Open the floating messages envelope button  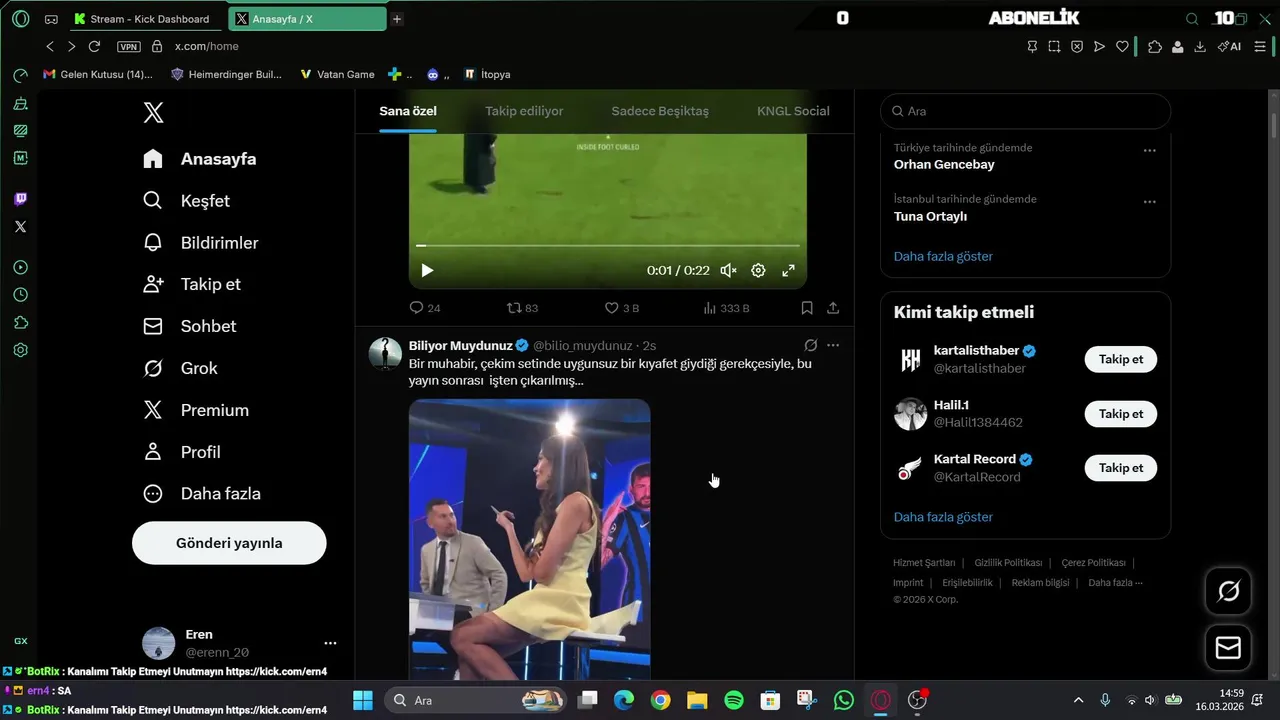1228,648
